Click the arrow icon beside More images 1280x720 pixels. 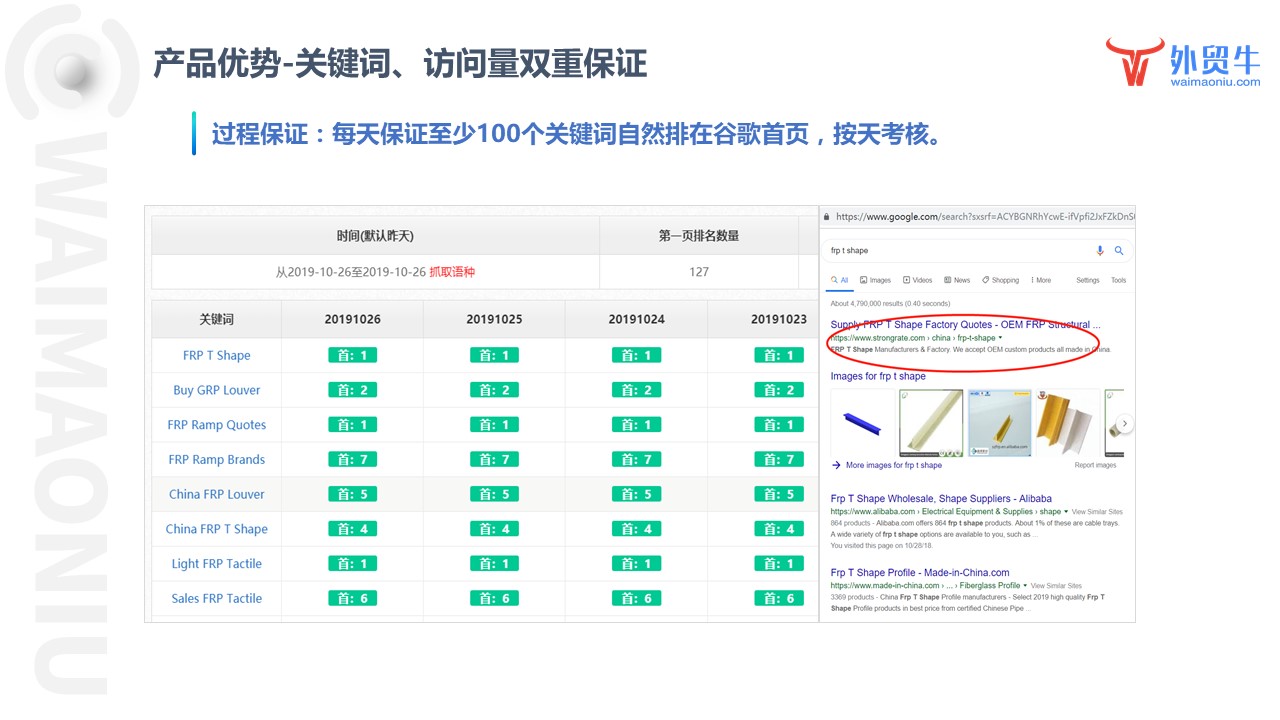pos(836,465)
